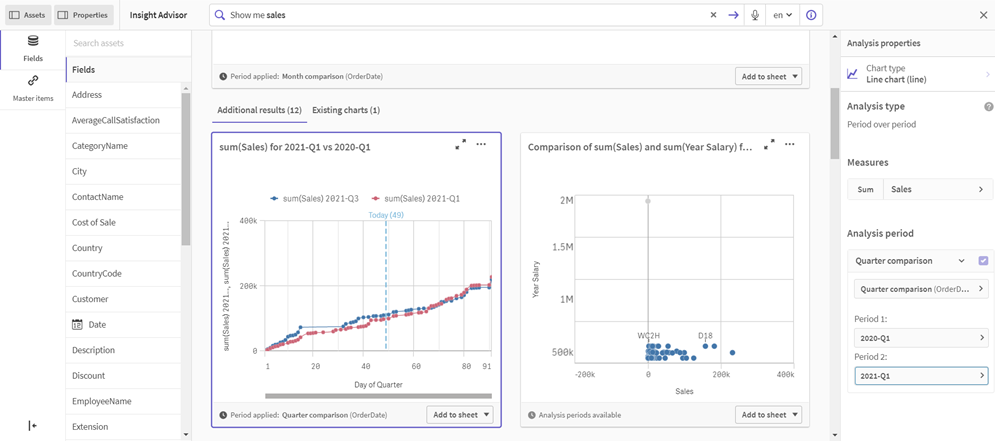This screenshot has width=995, height=441.
Task: Toggle the Analysis period checkbox
Action: coord(983,261)
